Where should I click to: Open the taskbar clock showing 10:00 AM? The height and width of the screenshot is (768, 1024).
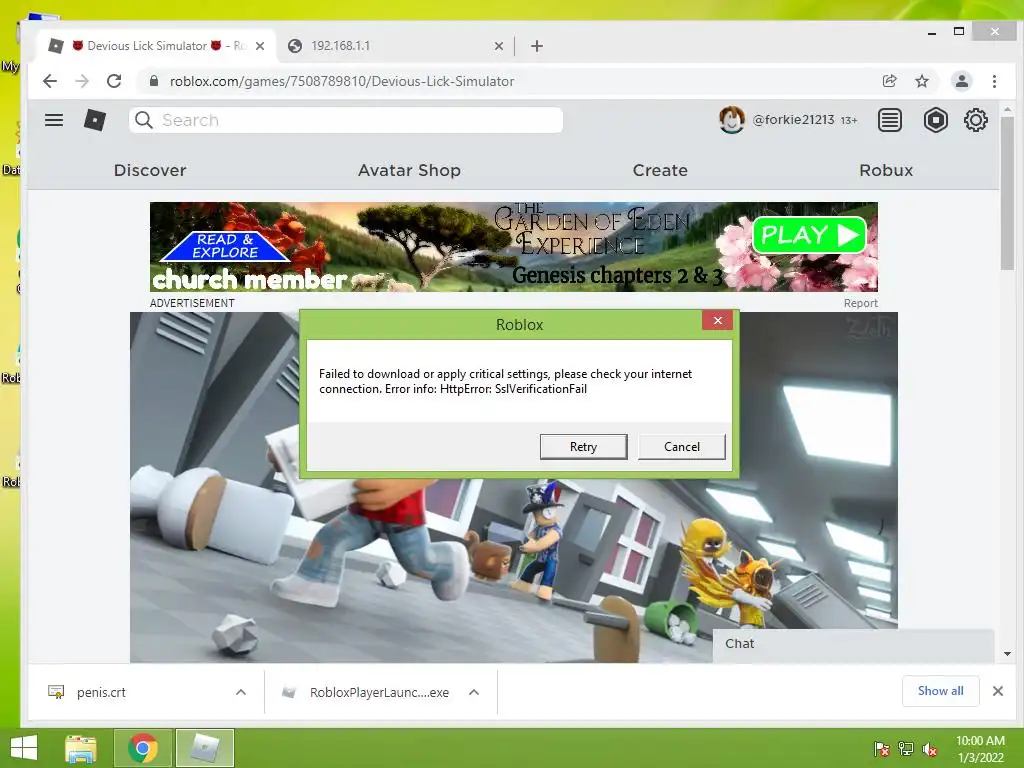pyautogui.click(x=980, y=749)
